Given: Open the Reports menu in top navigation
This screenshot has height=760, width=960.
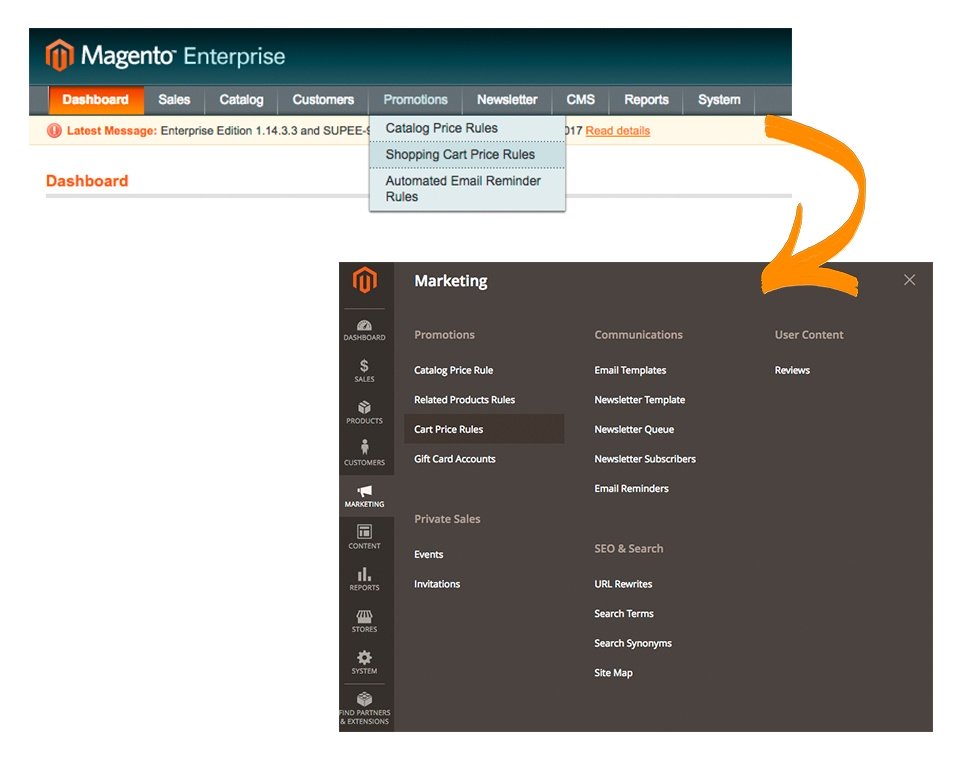Looking at the screenshot, I should [647, 100].
